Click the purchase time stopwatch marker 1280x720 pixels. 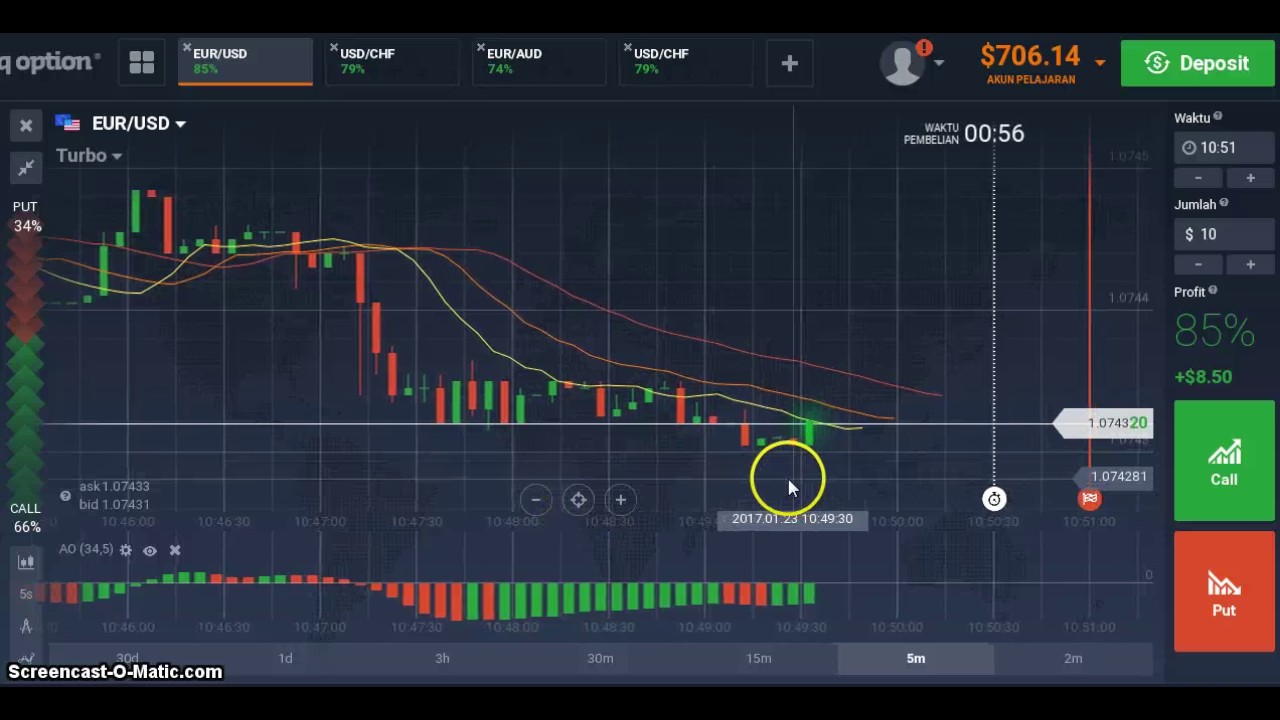point(994,499)
